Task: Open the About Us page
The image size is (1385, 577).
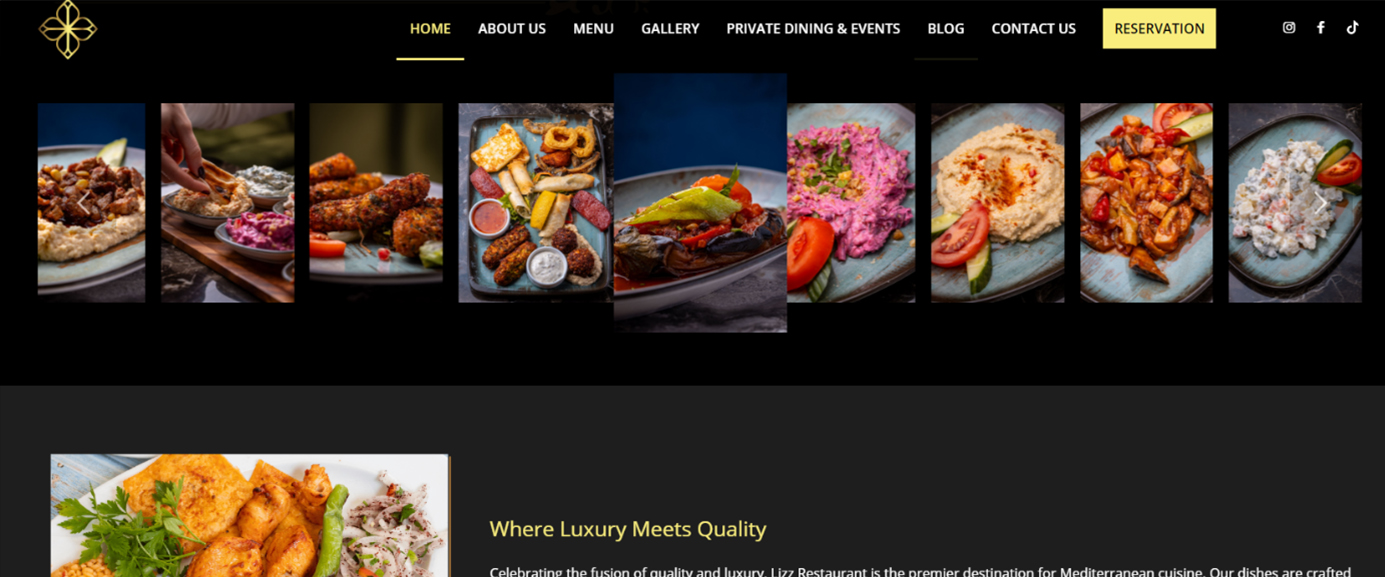Action: click(512, 29)
